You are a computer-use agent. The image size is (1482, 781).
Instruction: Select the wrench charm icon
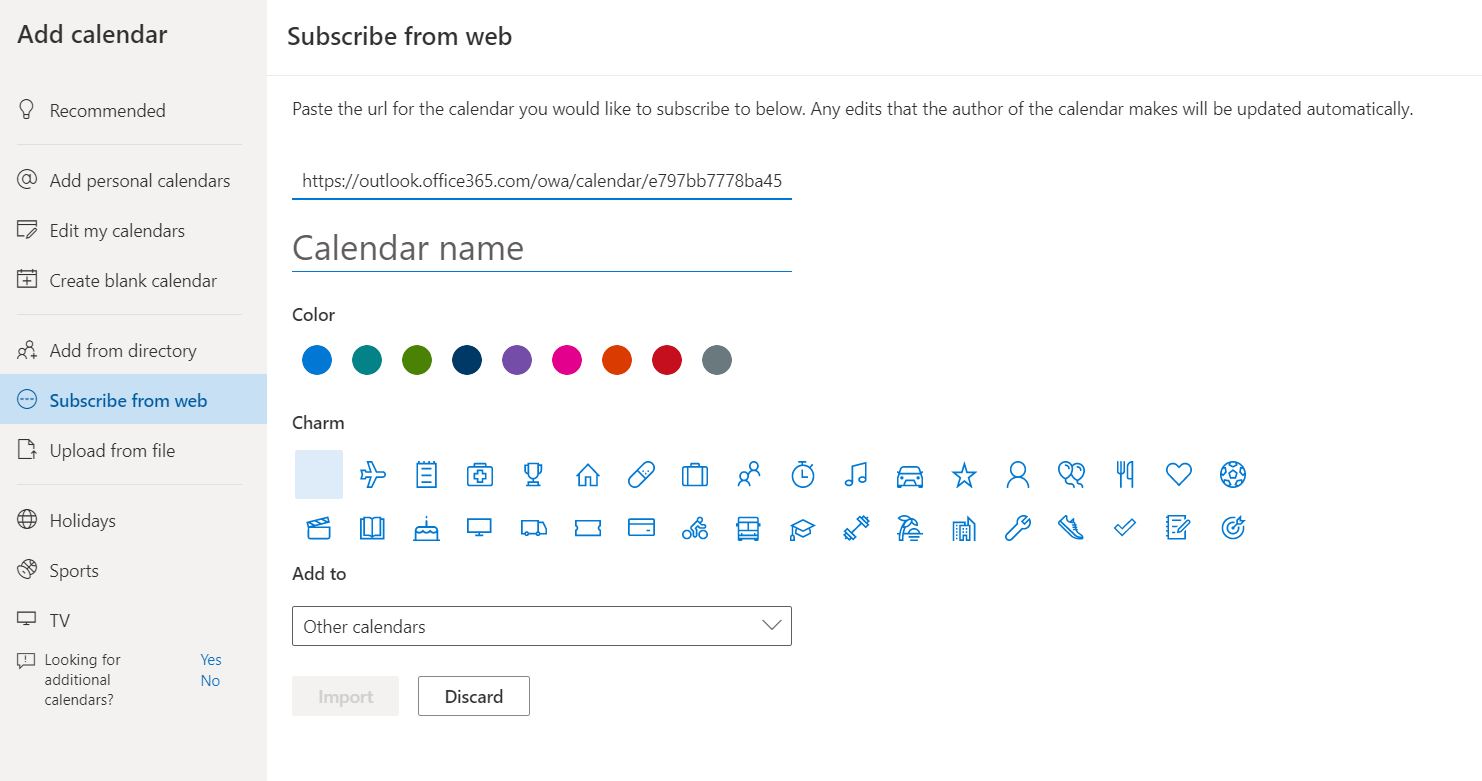pos(1017,528)
